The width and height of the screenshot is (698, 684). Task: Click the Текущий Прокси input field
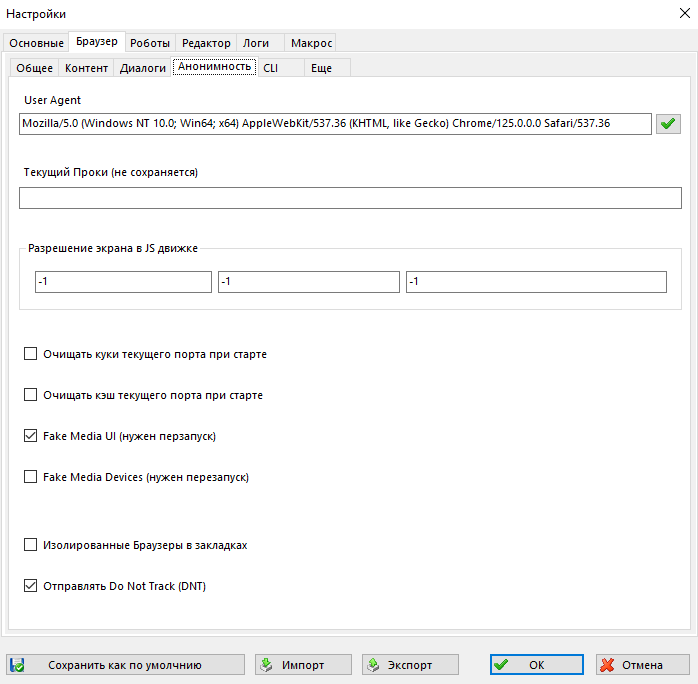pyautogui.click(x=350, y=198)
